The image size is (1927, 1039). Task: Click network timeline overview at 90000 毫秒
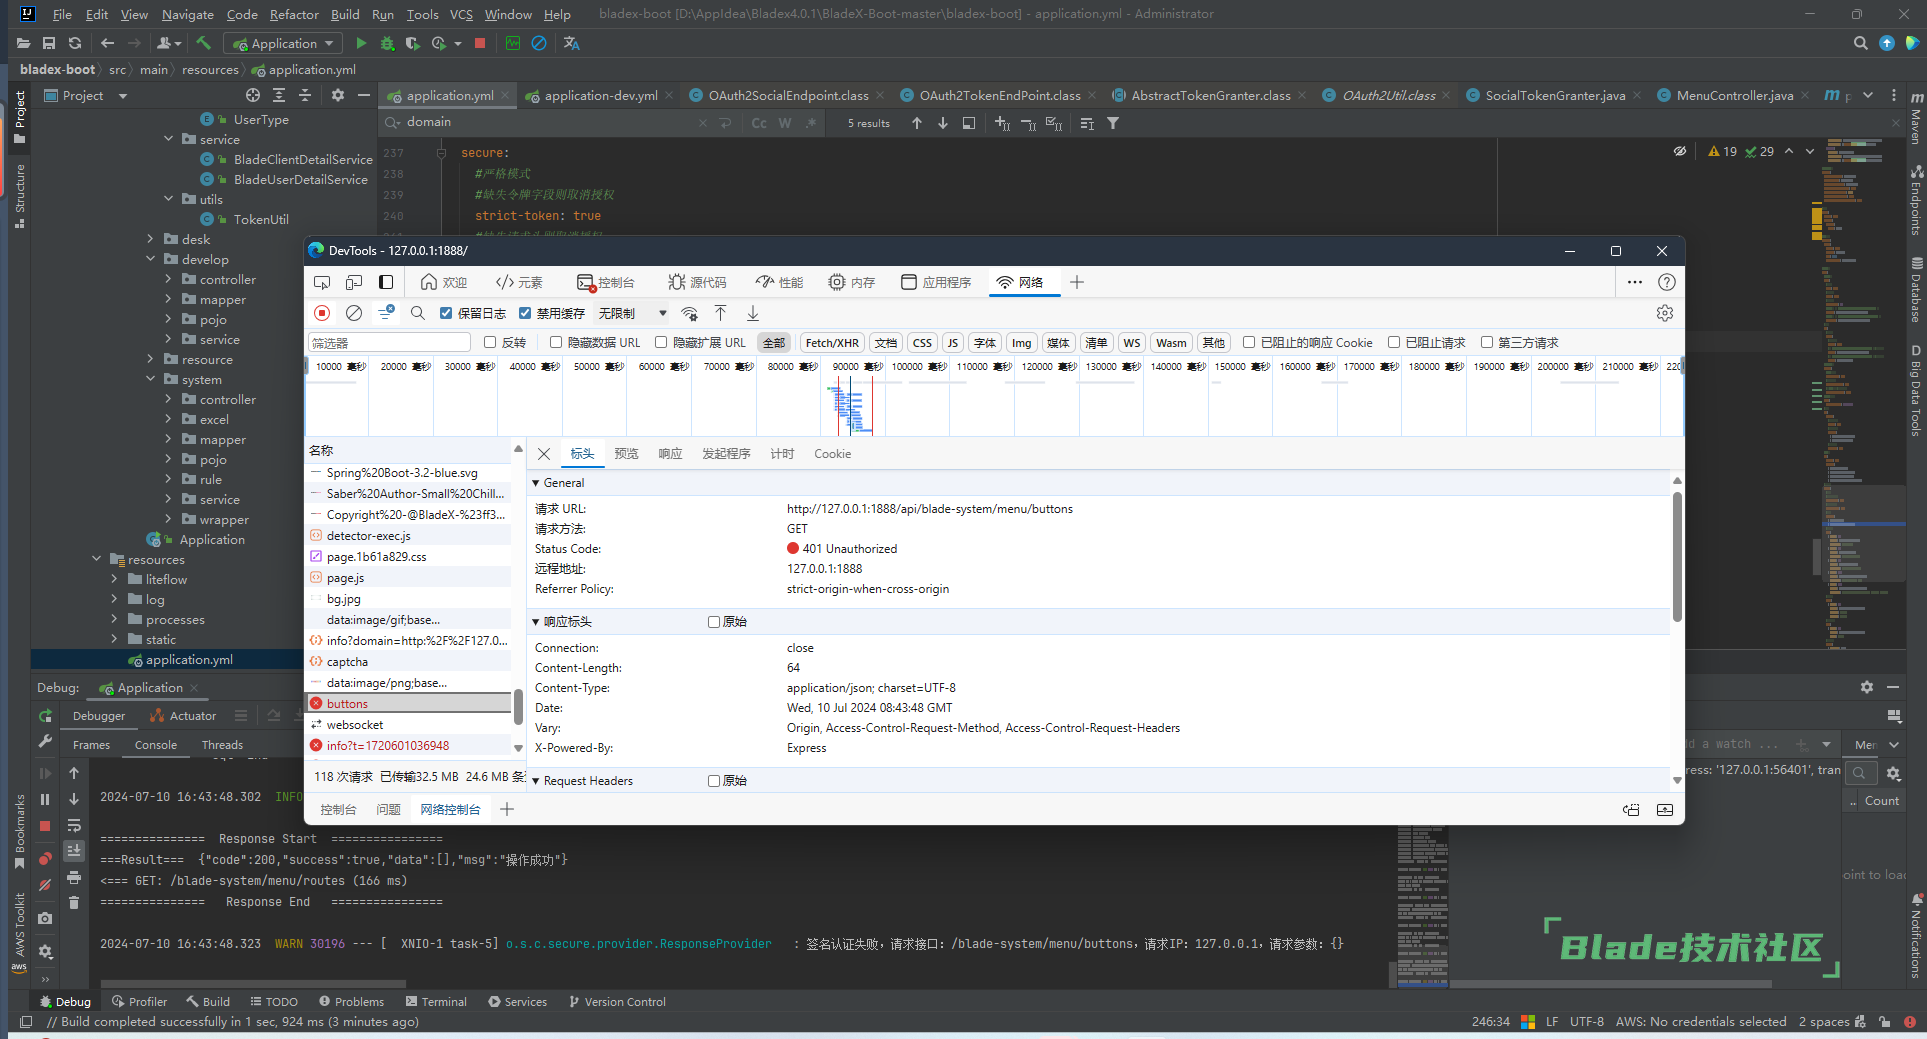pos(857,367)
